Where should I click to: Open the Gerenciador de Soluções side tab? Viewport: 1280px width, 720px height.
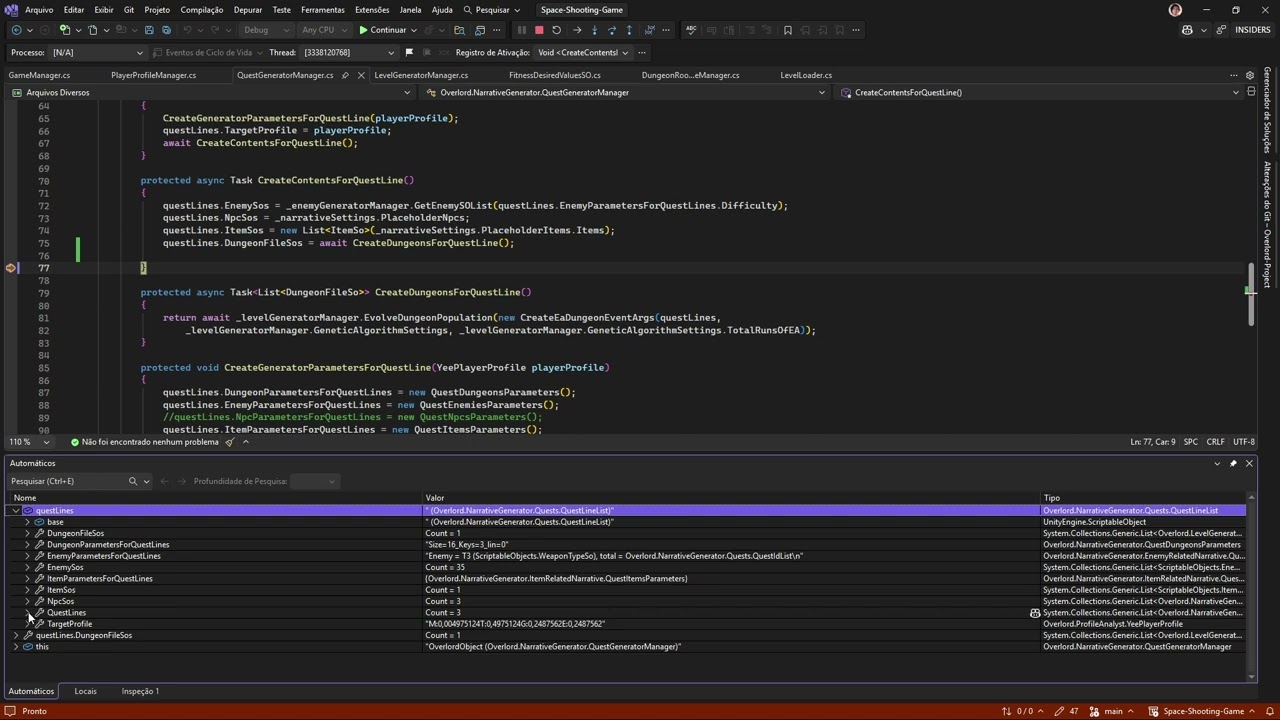point(1267,110)
